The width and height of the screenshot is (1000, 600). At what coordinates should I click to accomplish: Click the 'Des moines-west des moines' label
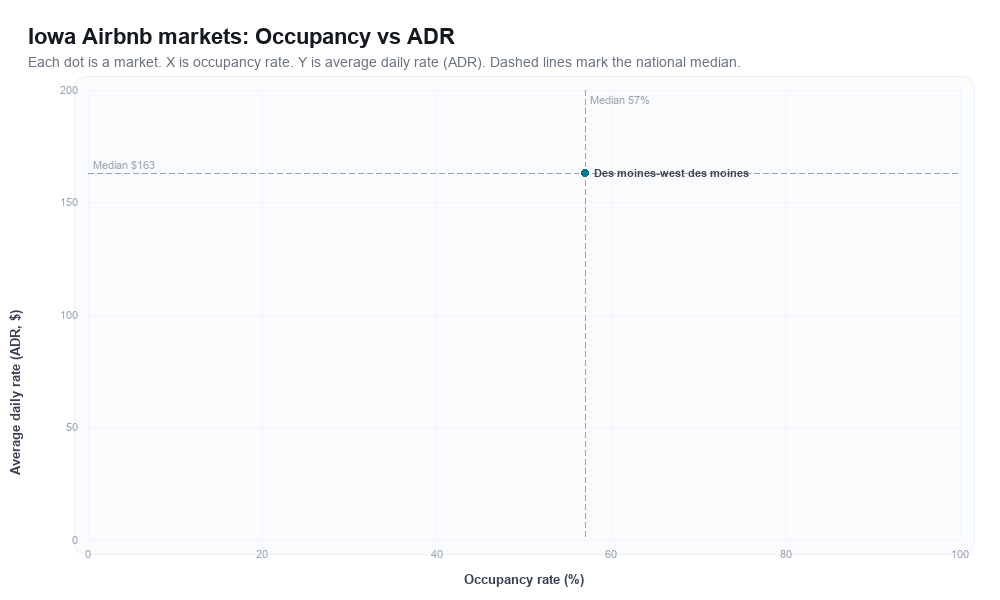(x=671, y=173)
